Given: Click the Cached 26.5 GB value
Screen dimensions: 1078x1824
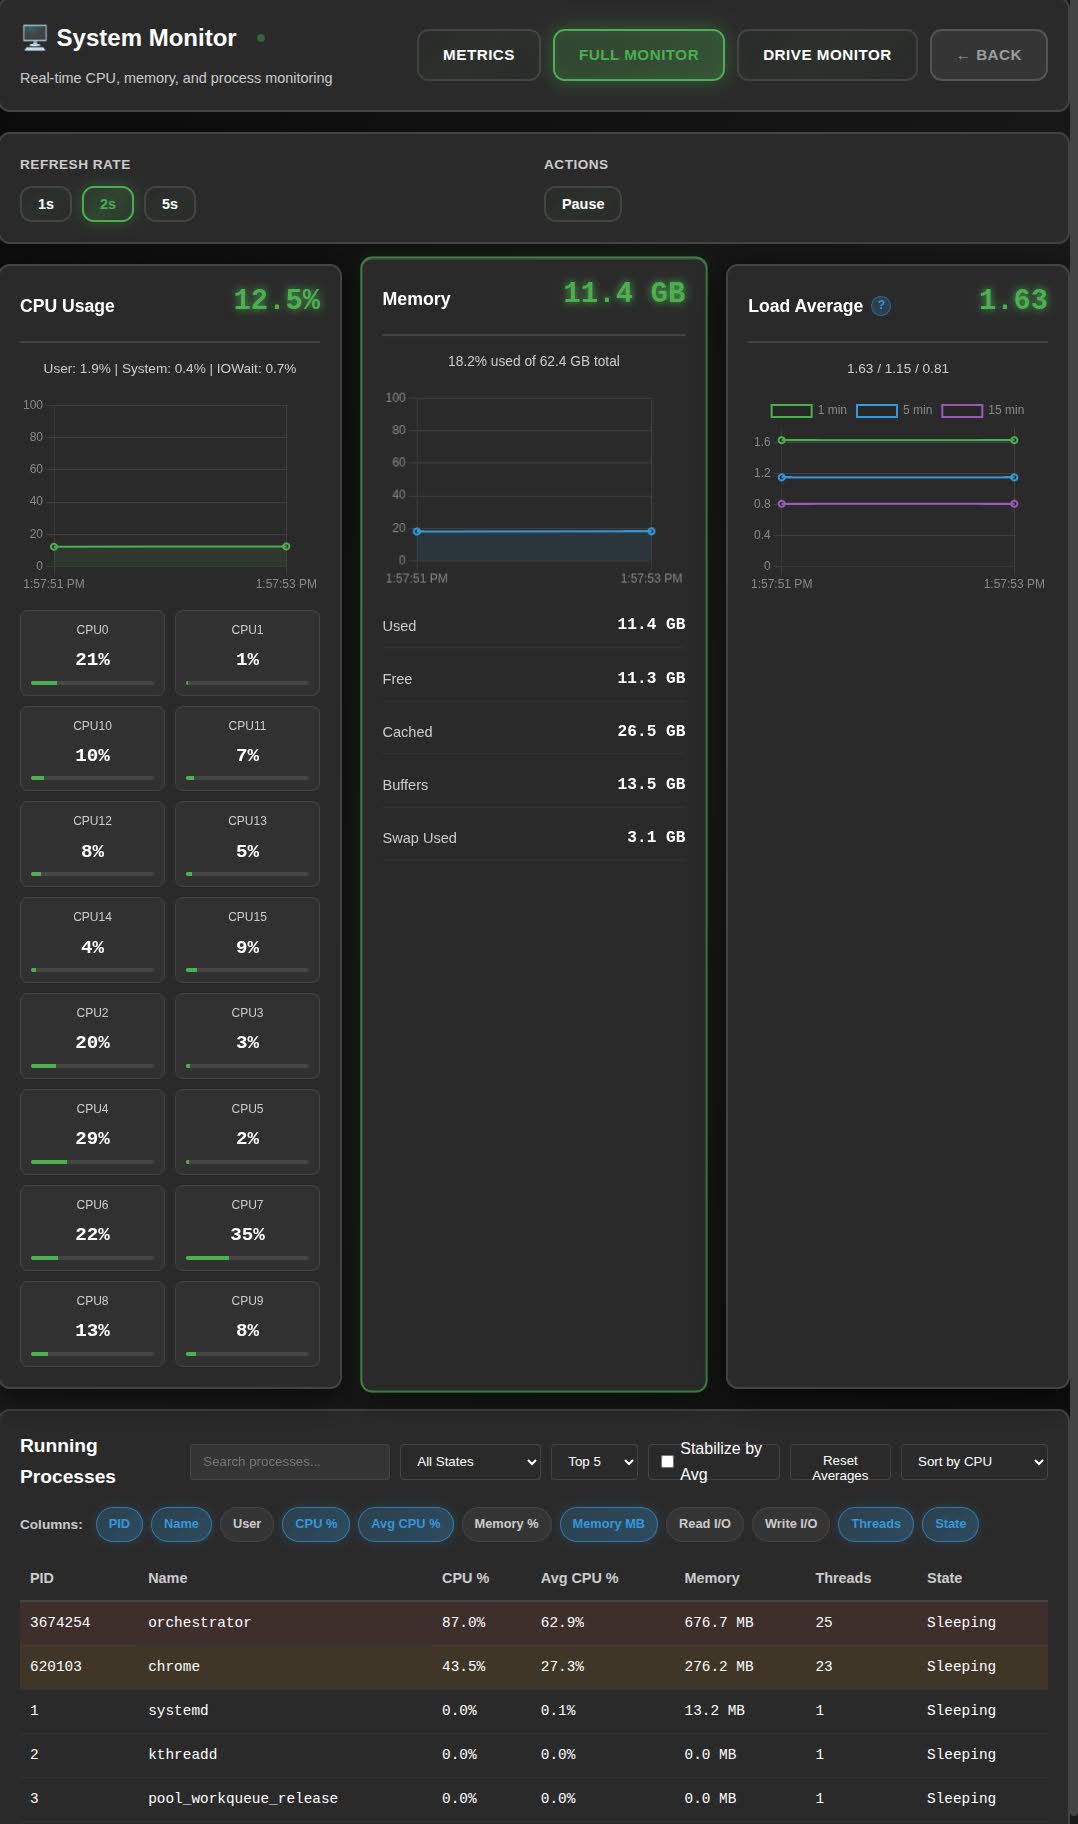Looking at the screenshot, I should coord(651,731).
